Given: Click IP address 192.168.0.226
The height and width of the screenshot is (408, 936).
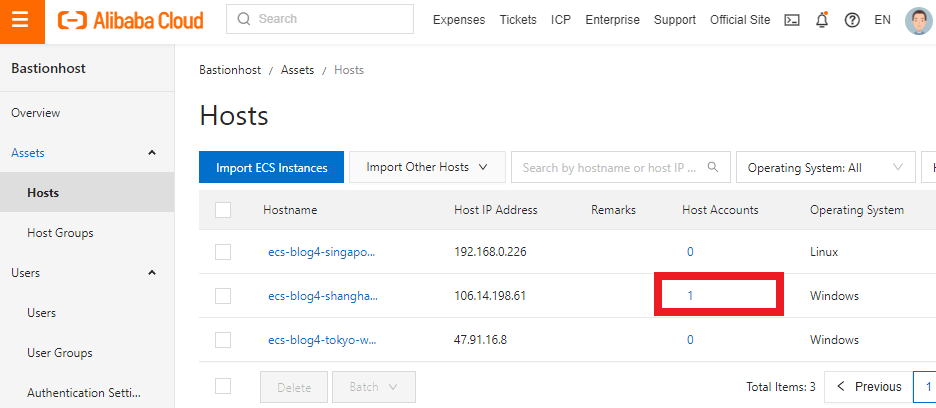Looking at the screenshot, I should [x=490, y=252].
